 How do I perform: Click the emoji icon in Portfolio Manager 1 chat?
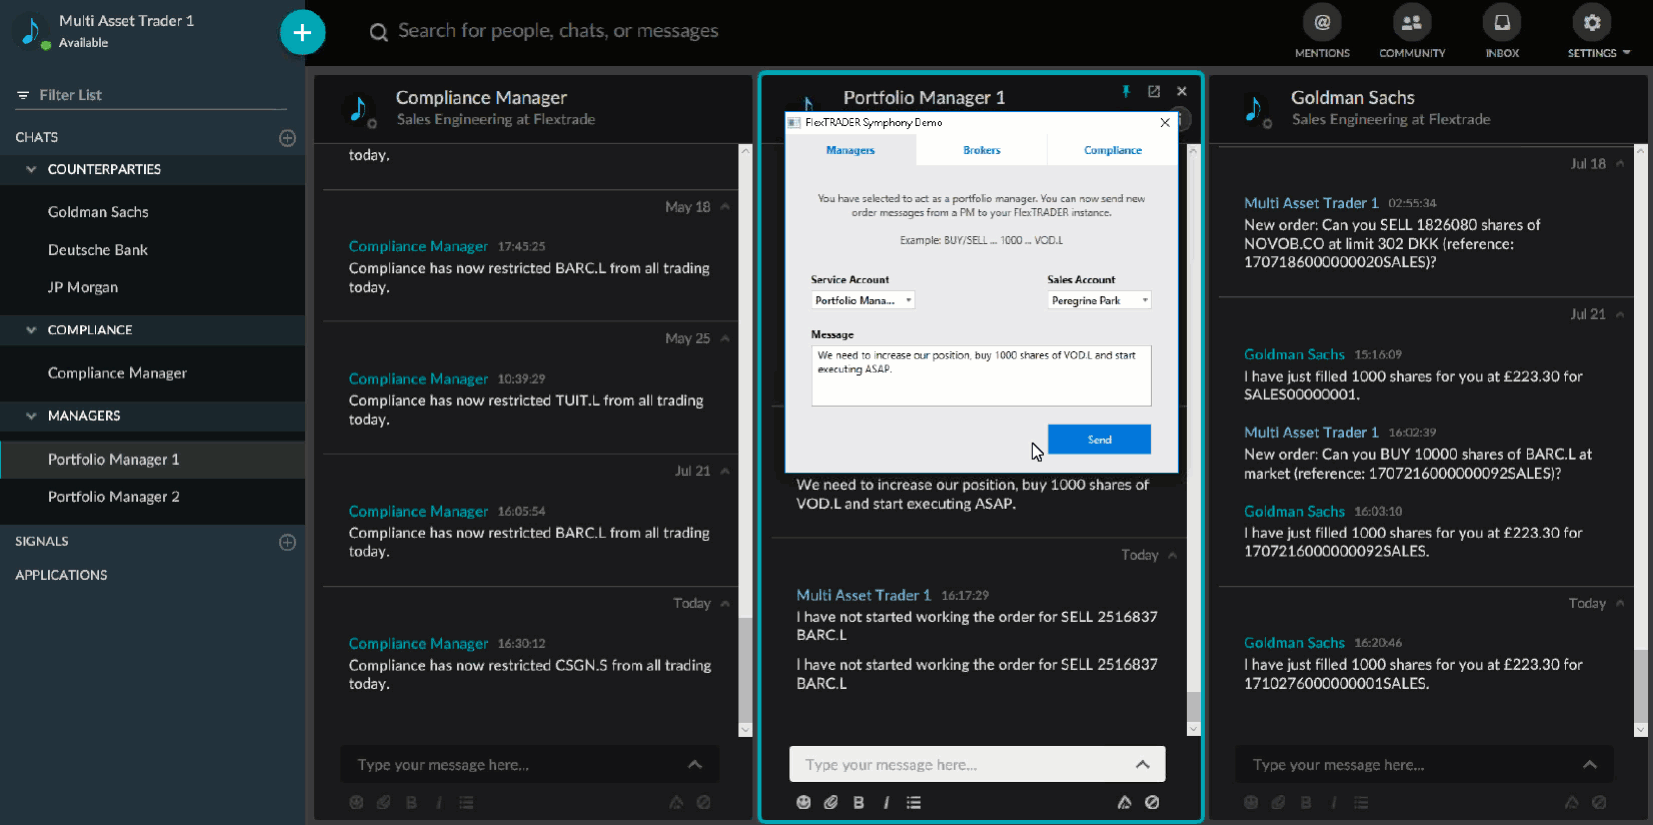click(x=803, y=802)
